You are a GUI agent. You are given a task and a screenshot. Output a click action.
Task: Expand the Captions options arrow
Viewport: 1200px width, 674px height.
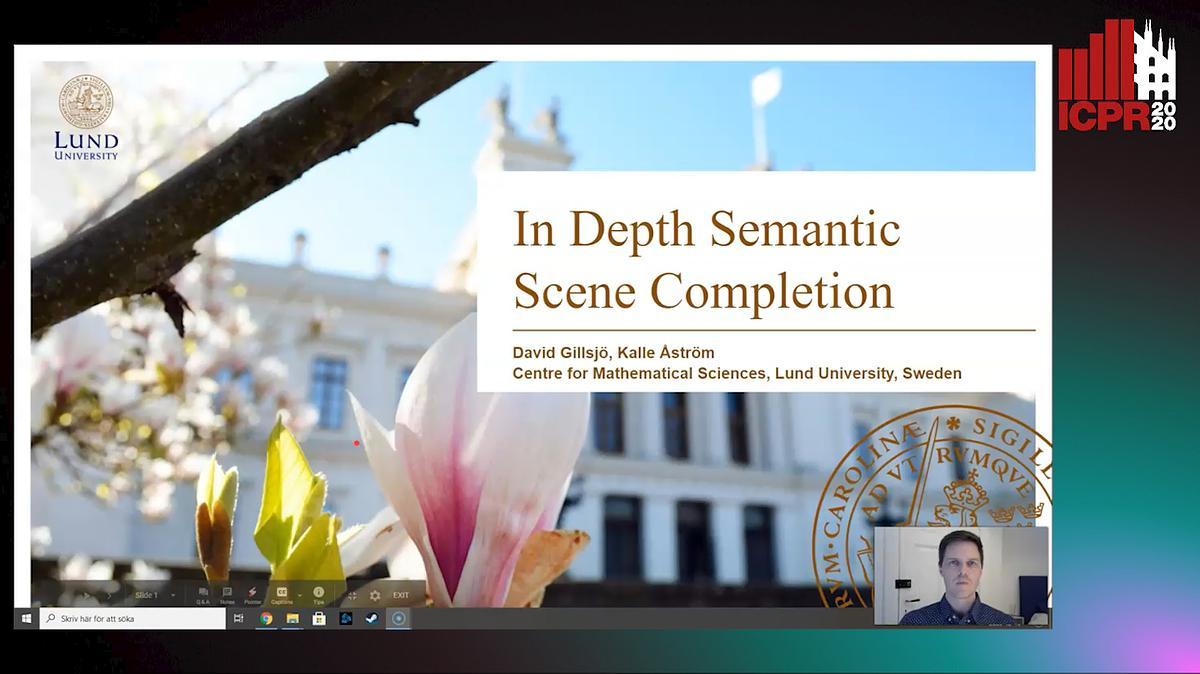pyautogui.click(x=299, y=595)
